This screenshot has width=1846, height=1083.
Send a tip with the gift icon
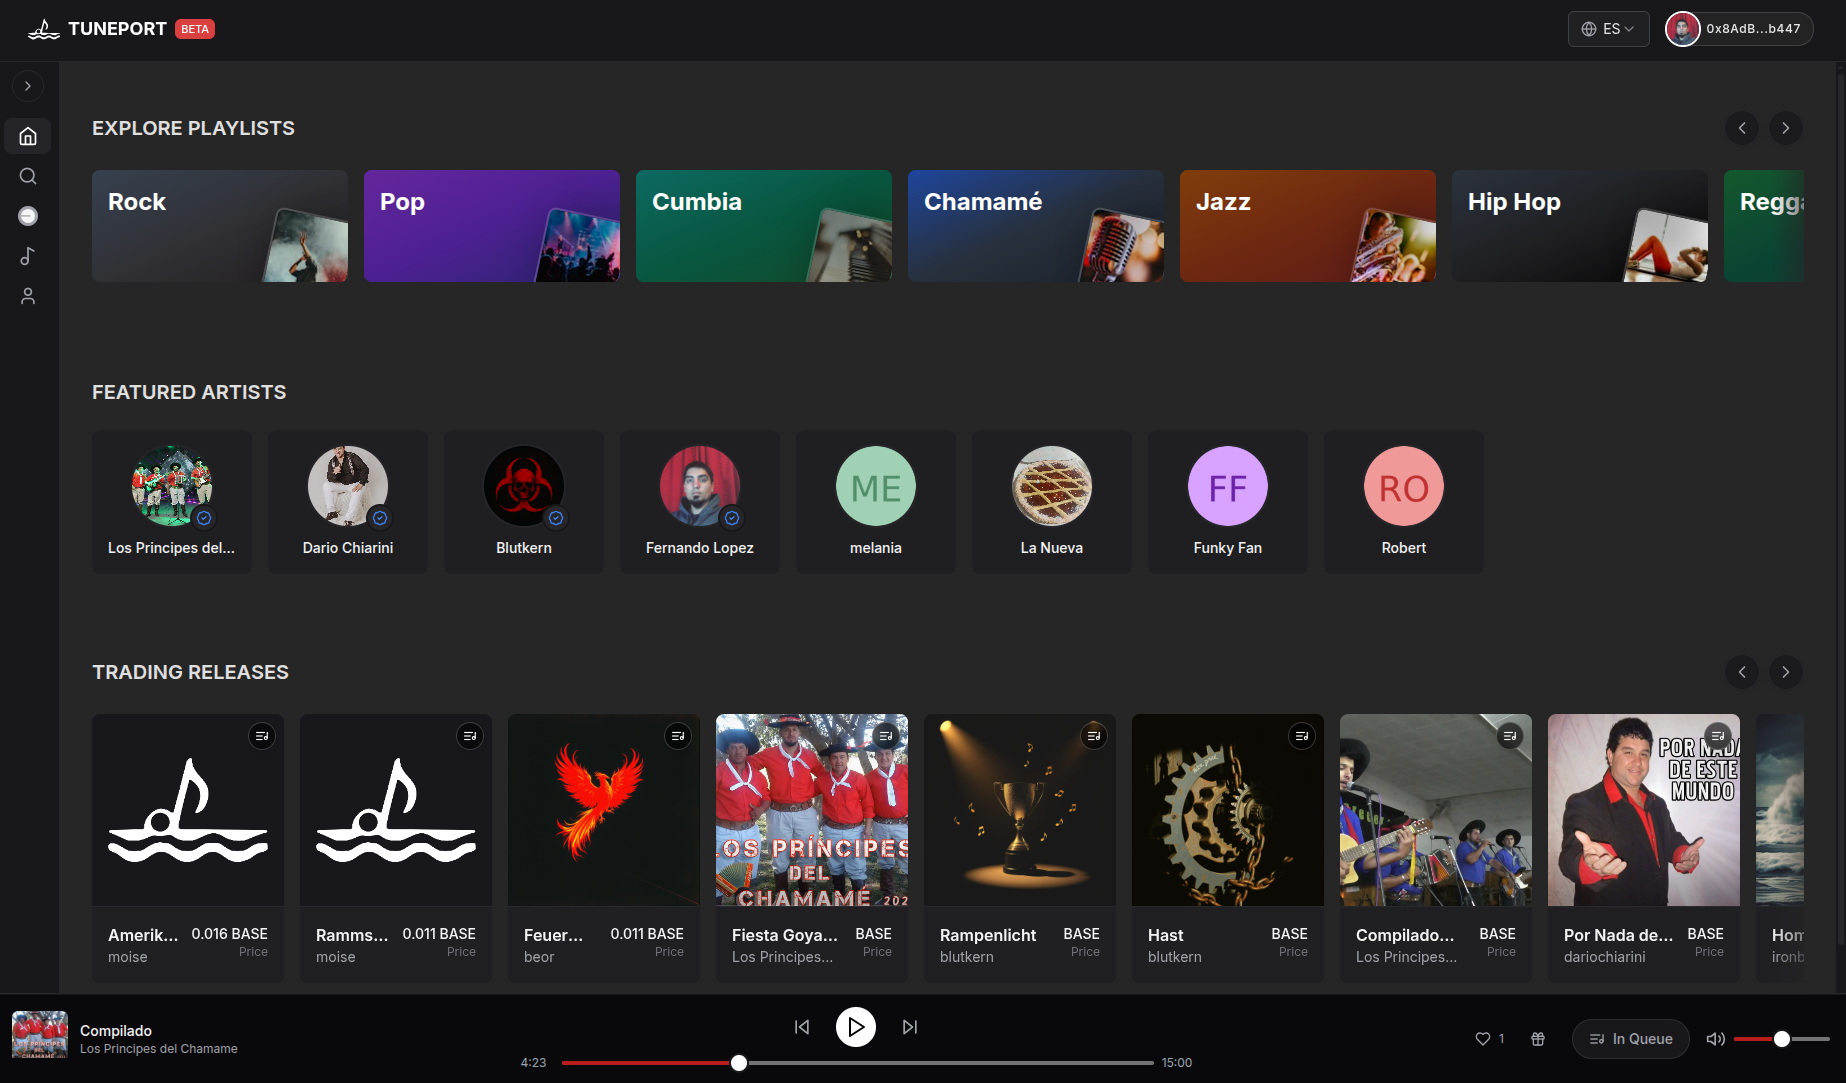(1538, 1039)
